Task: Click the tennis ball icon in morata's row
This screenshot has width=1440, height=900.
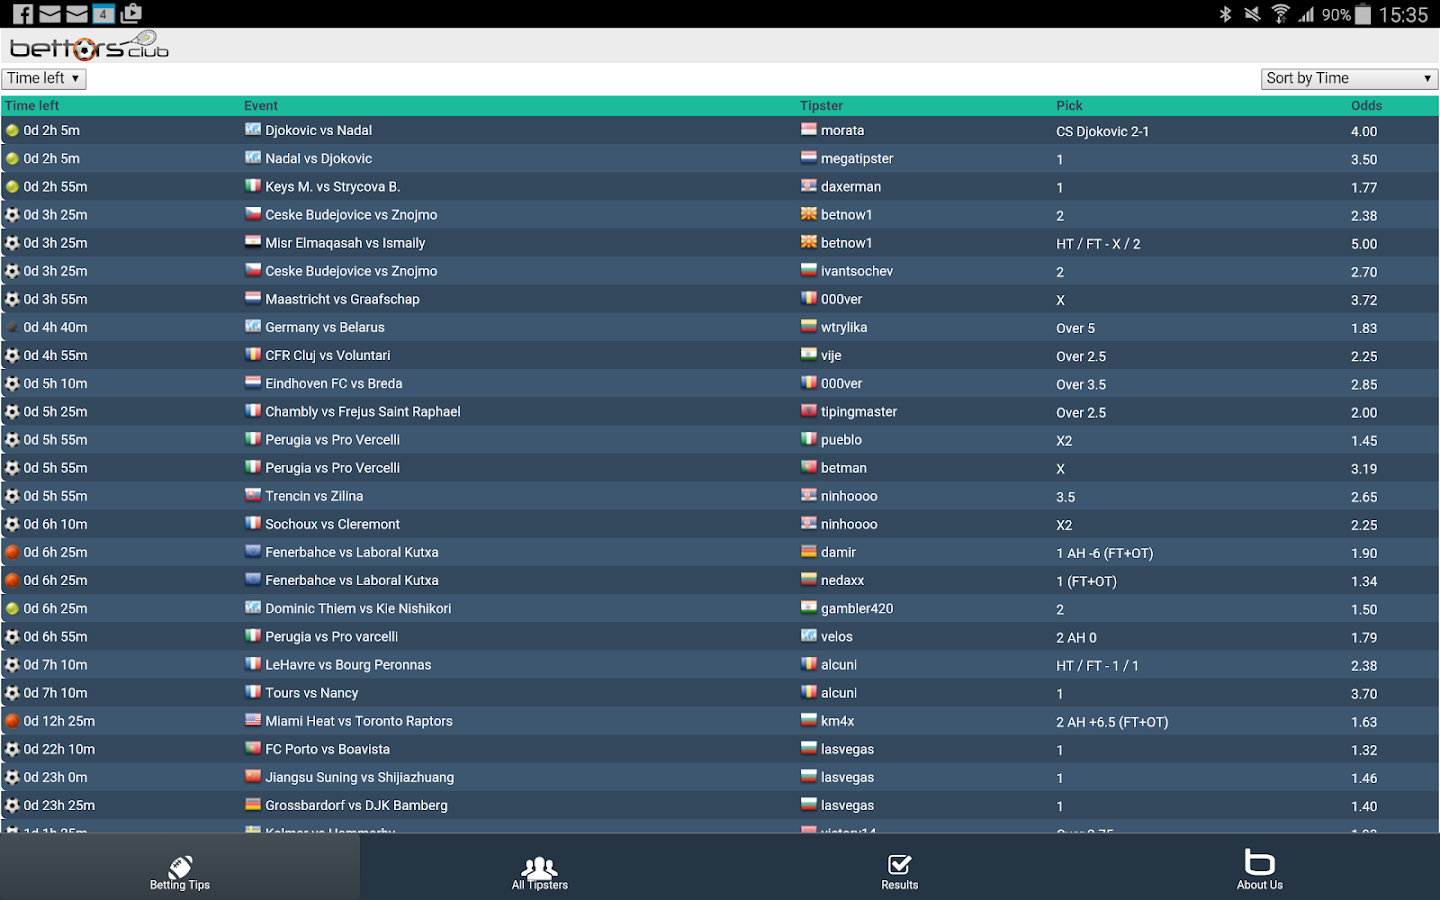Action: click(x=12, y=130)
